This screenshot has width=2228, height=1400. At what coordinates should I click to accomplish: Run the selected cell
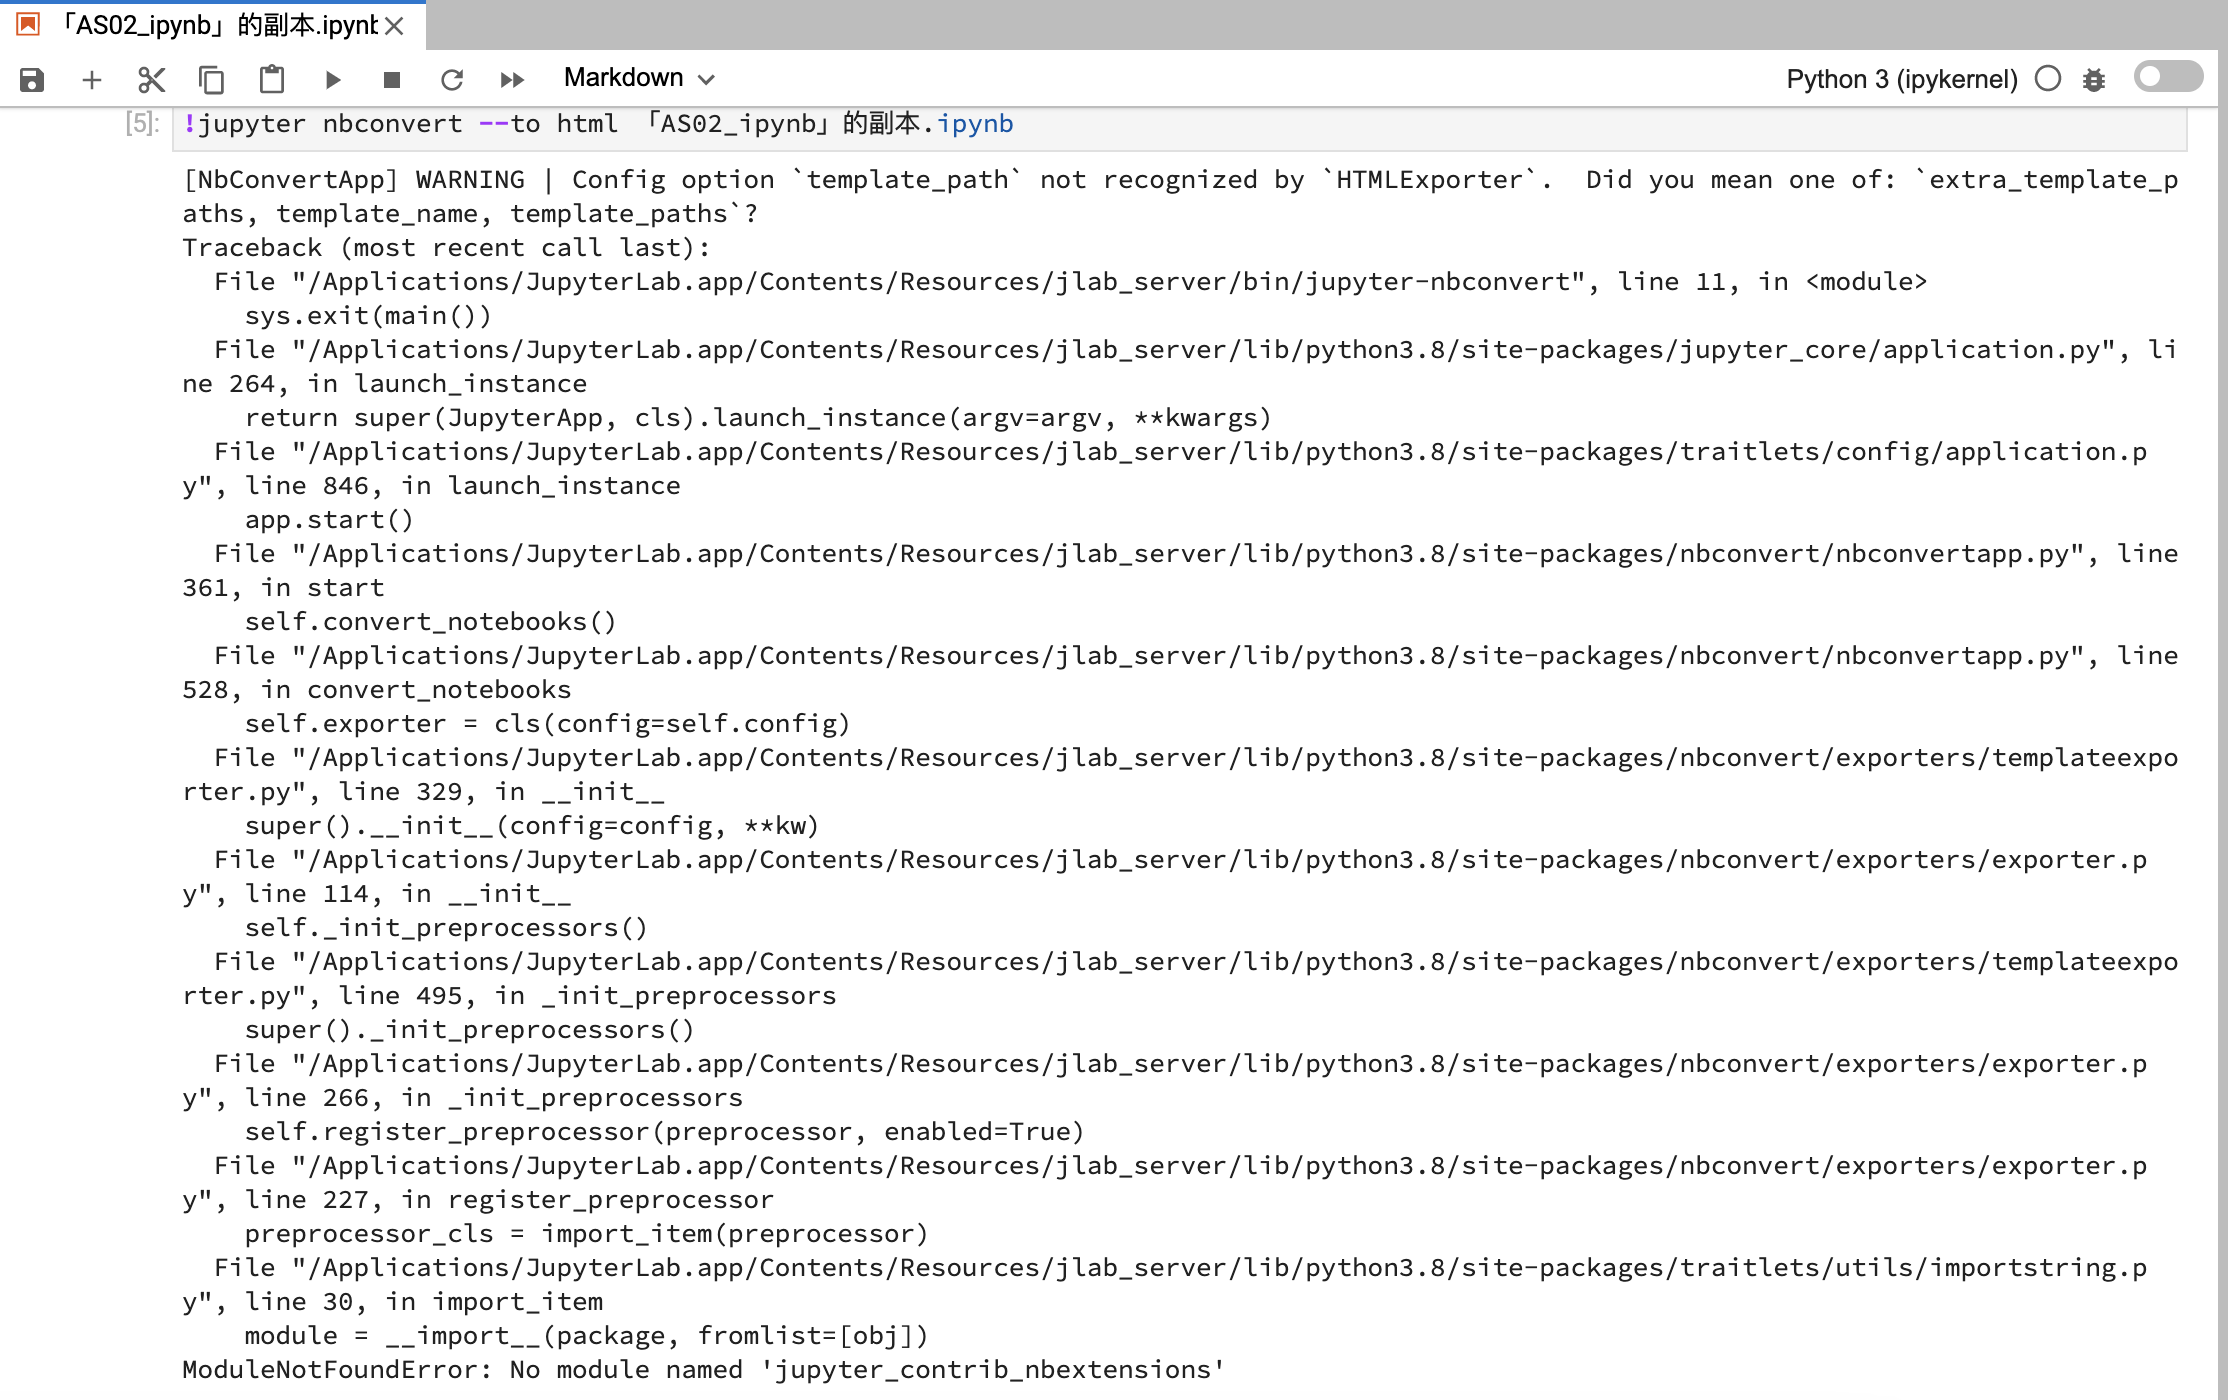333,79
